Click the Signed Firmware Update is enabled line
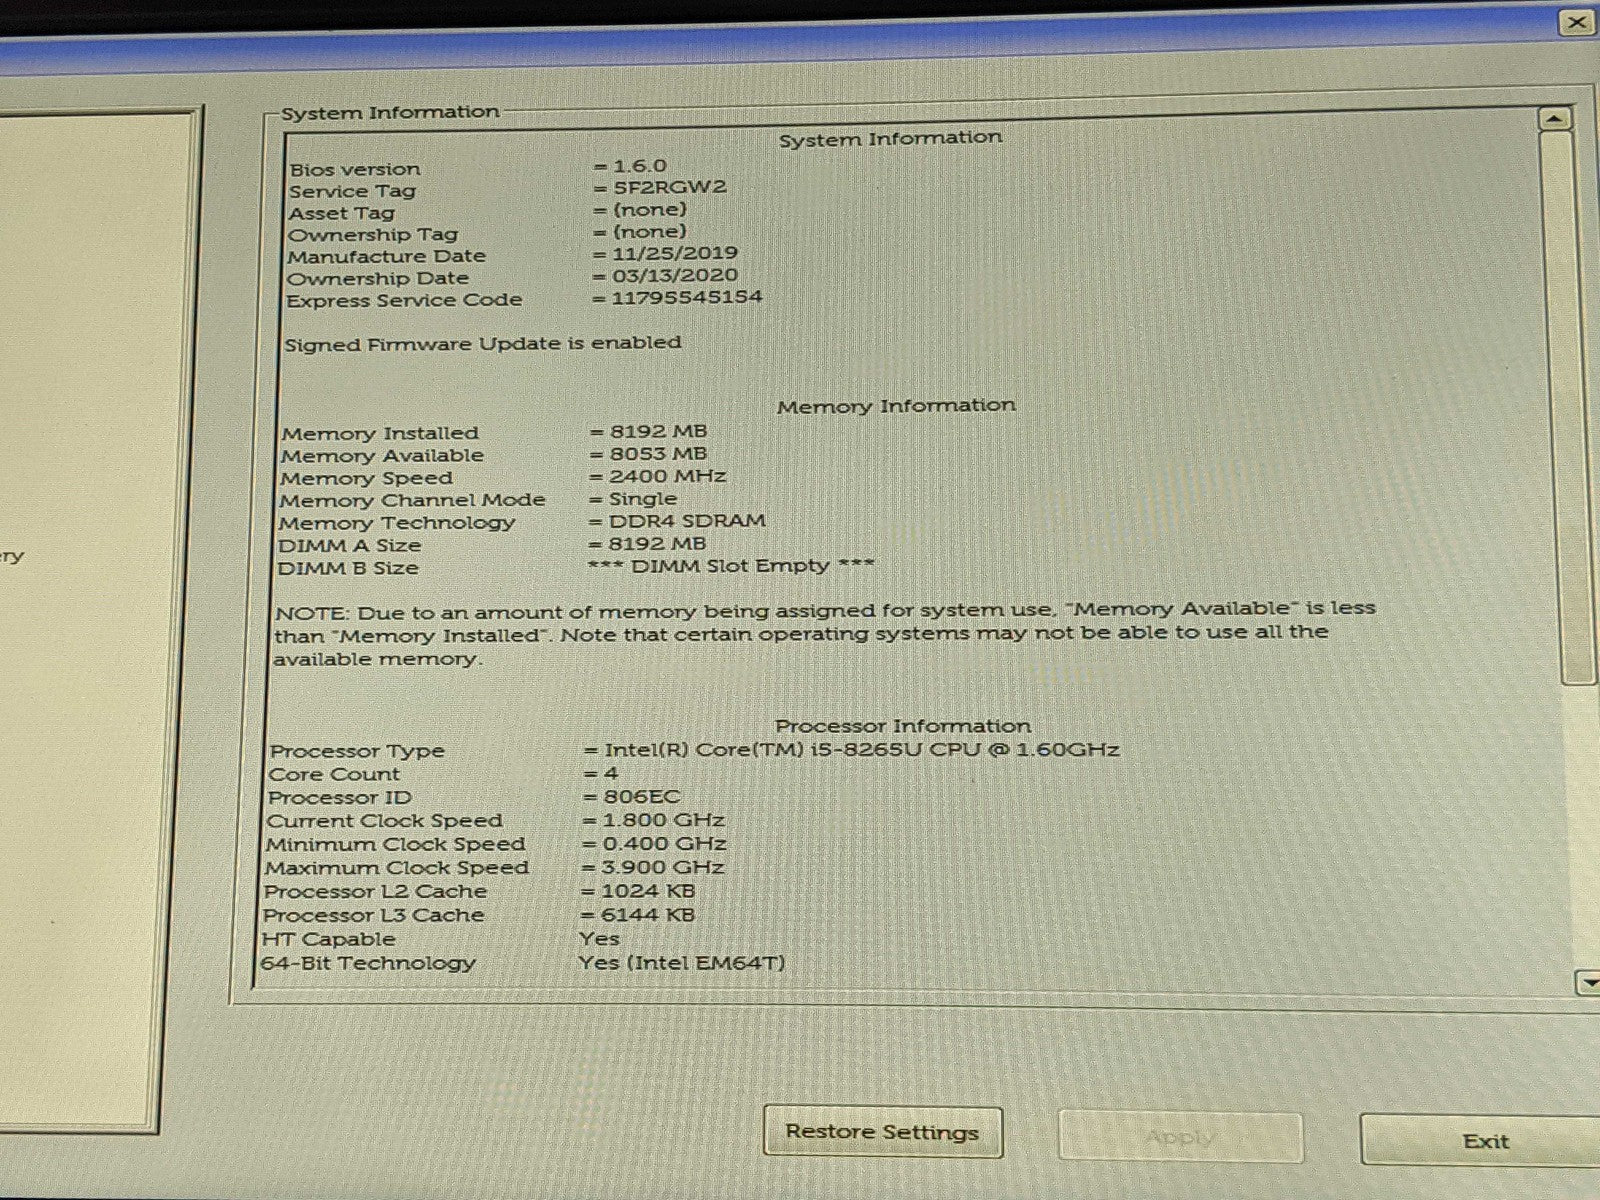This screenshot has width=1600, height=1200. pyautogui.click(x=483, y=343)
